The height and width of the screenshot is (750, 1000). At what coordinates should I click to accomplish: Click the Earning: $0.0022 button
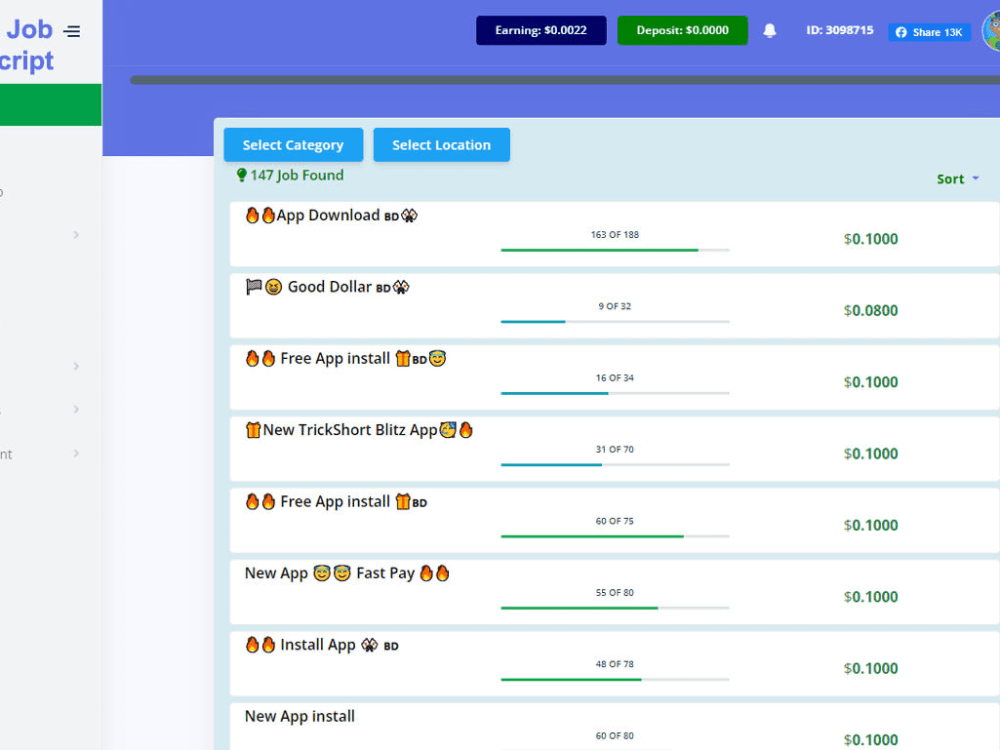[x=541, y=30]
